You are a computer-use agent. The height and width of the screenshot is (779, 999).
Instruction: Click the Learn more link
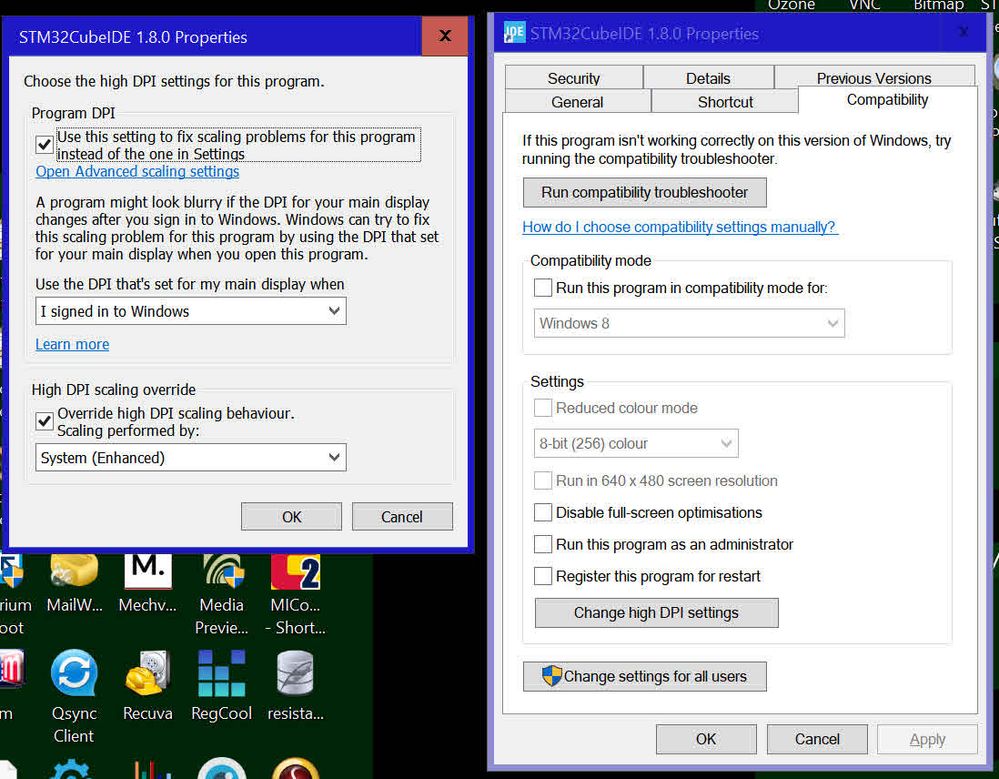(72, 344)
